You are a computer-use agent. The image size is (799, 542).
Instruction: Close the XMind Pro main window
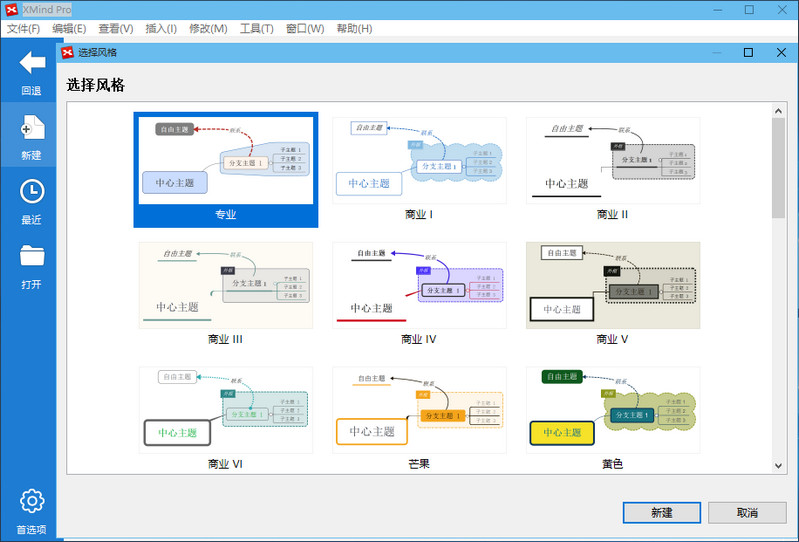[782, 10]
